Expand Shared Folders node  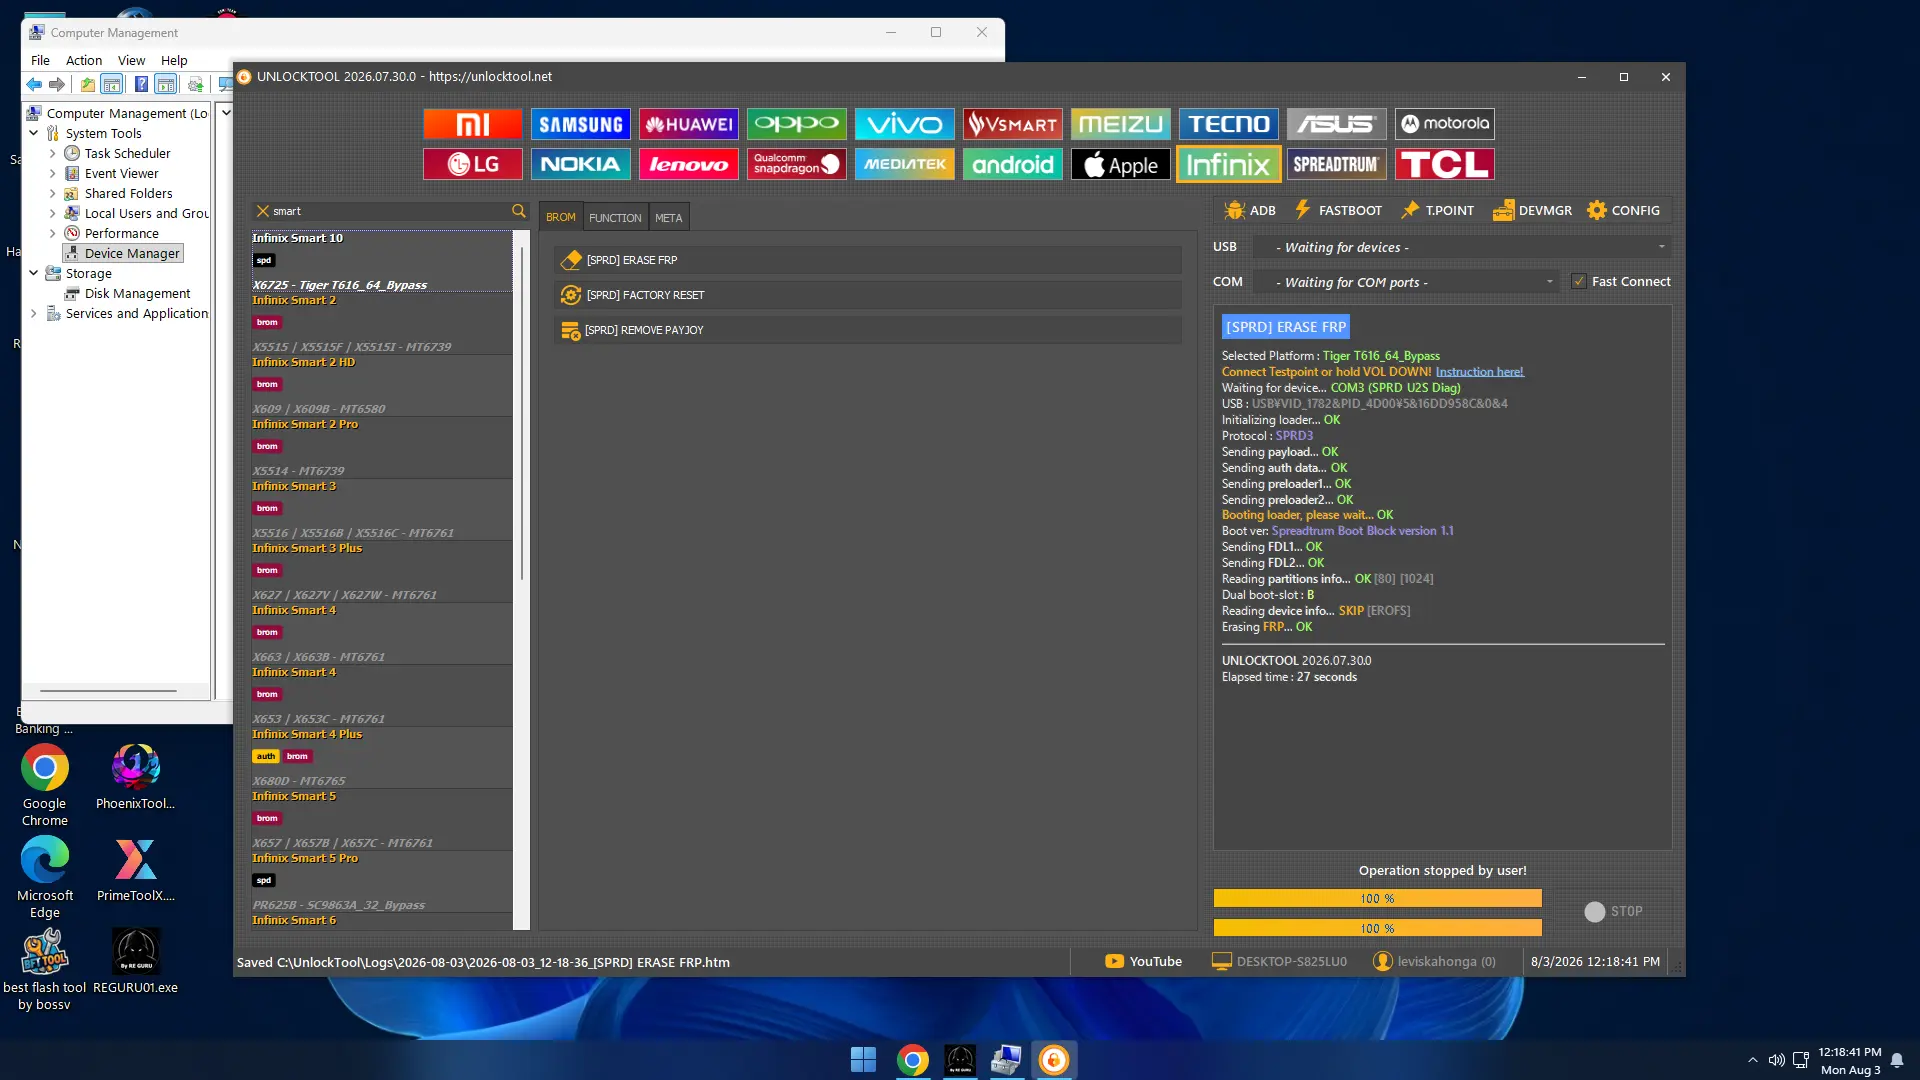pyautogui.click(x=53, y=194)
